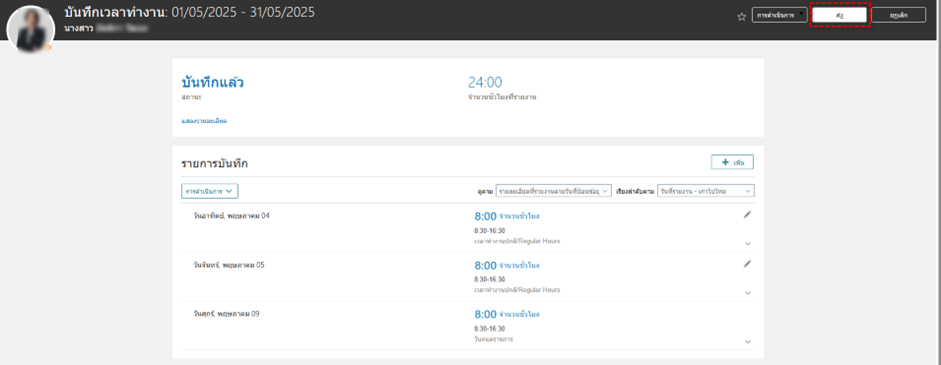941x365 pixels.
Task: Click the plus Add entry button
Action: (732, 163)
